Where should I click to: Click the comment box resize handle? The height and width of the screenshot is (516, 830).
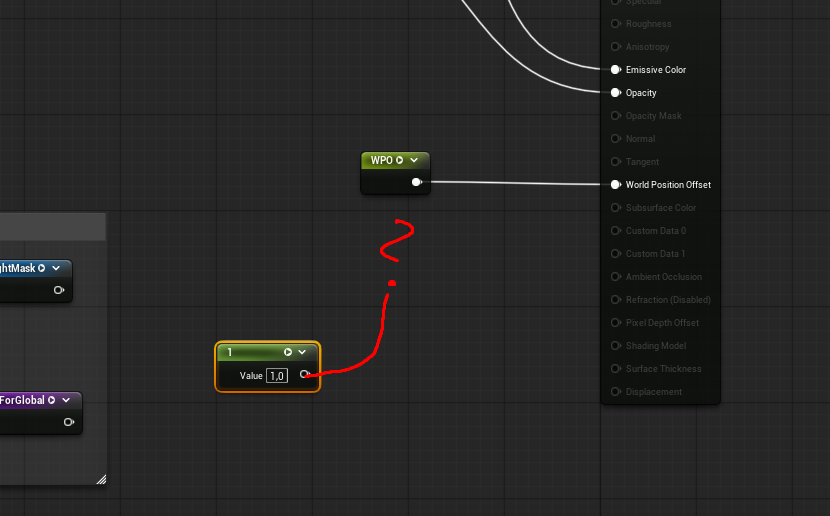point(101,479)
